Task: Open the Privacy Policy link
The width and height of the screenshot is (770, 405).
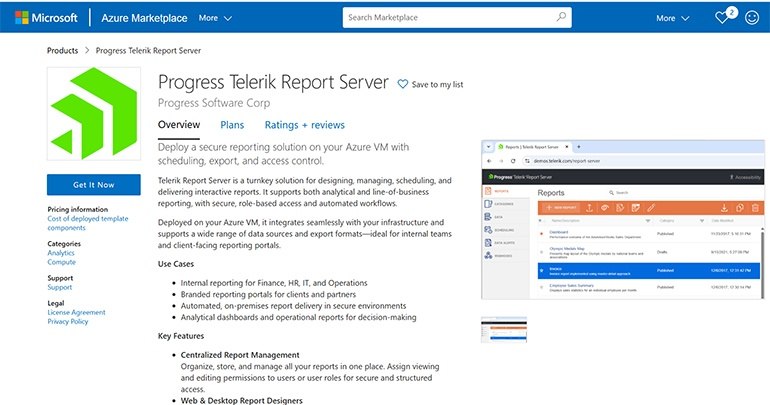Action: pyautogui.click(x=67, y=322)
